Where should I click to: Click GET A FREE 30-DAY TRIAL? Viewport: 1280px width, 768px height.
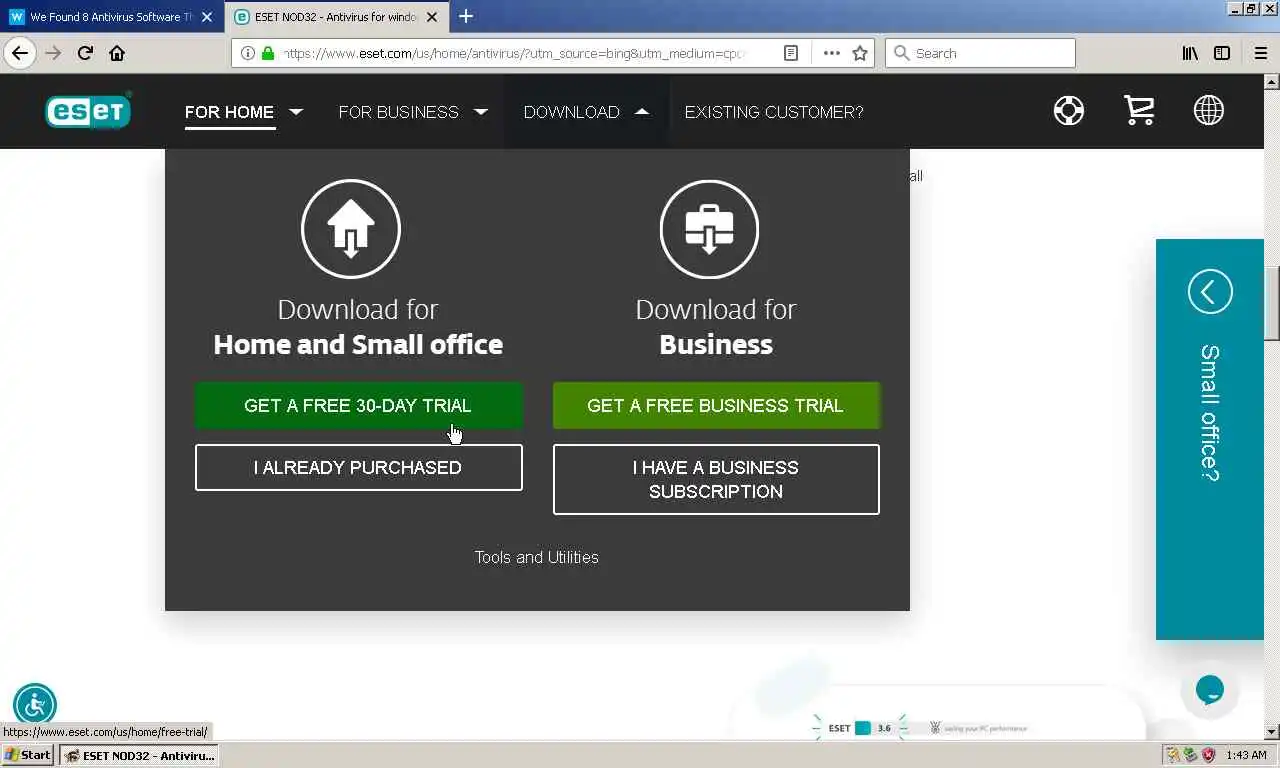tap(358, 405)
